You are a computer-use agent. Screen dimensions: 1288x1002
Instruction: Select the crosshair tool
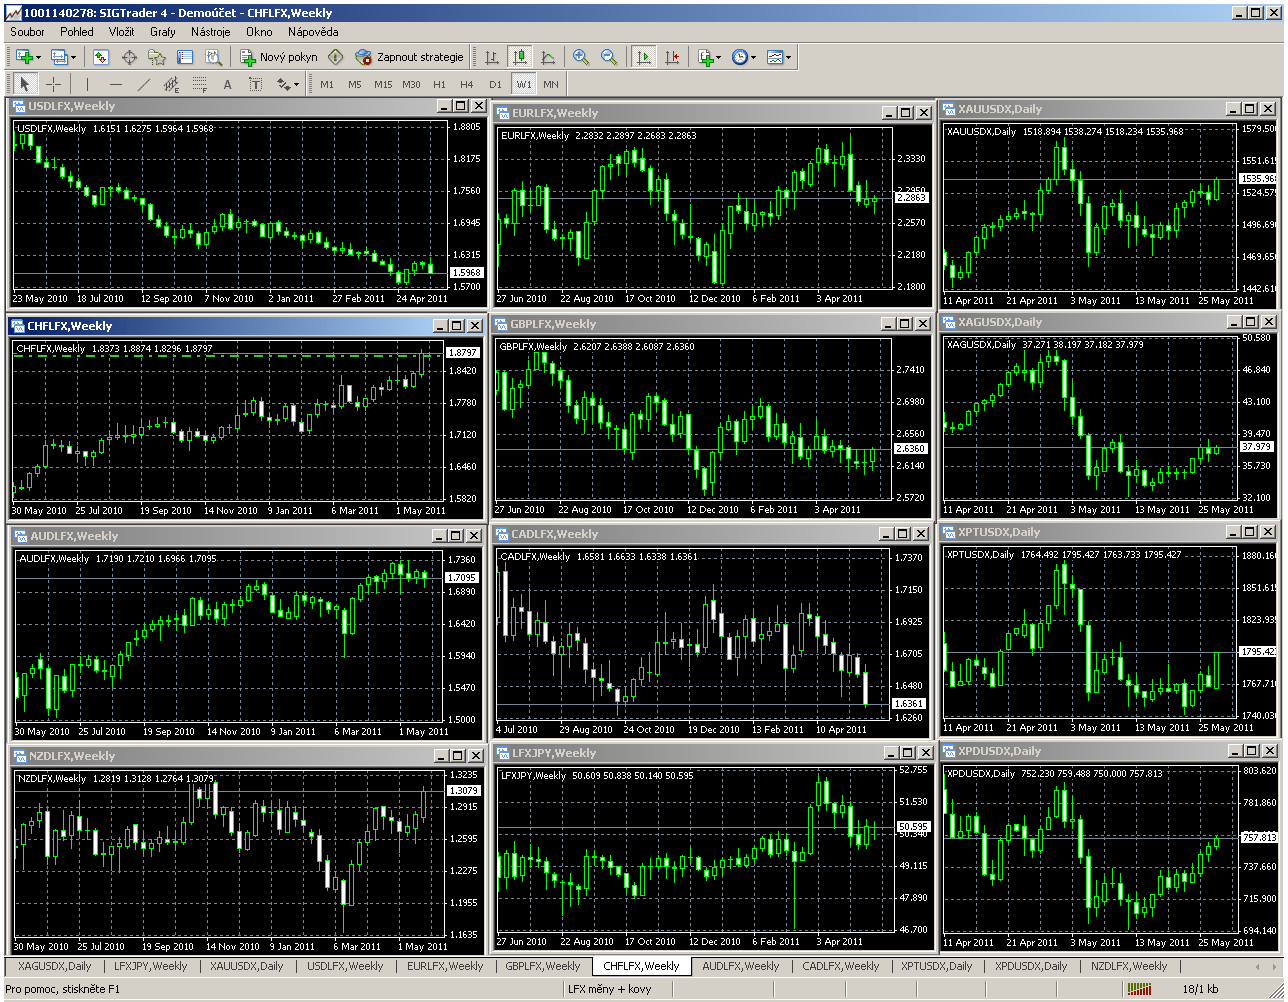53,84
